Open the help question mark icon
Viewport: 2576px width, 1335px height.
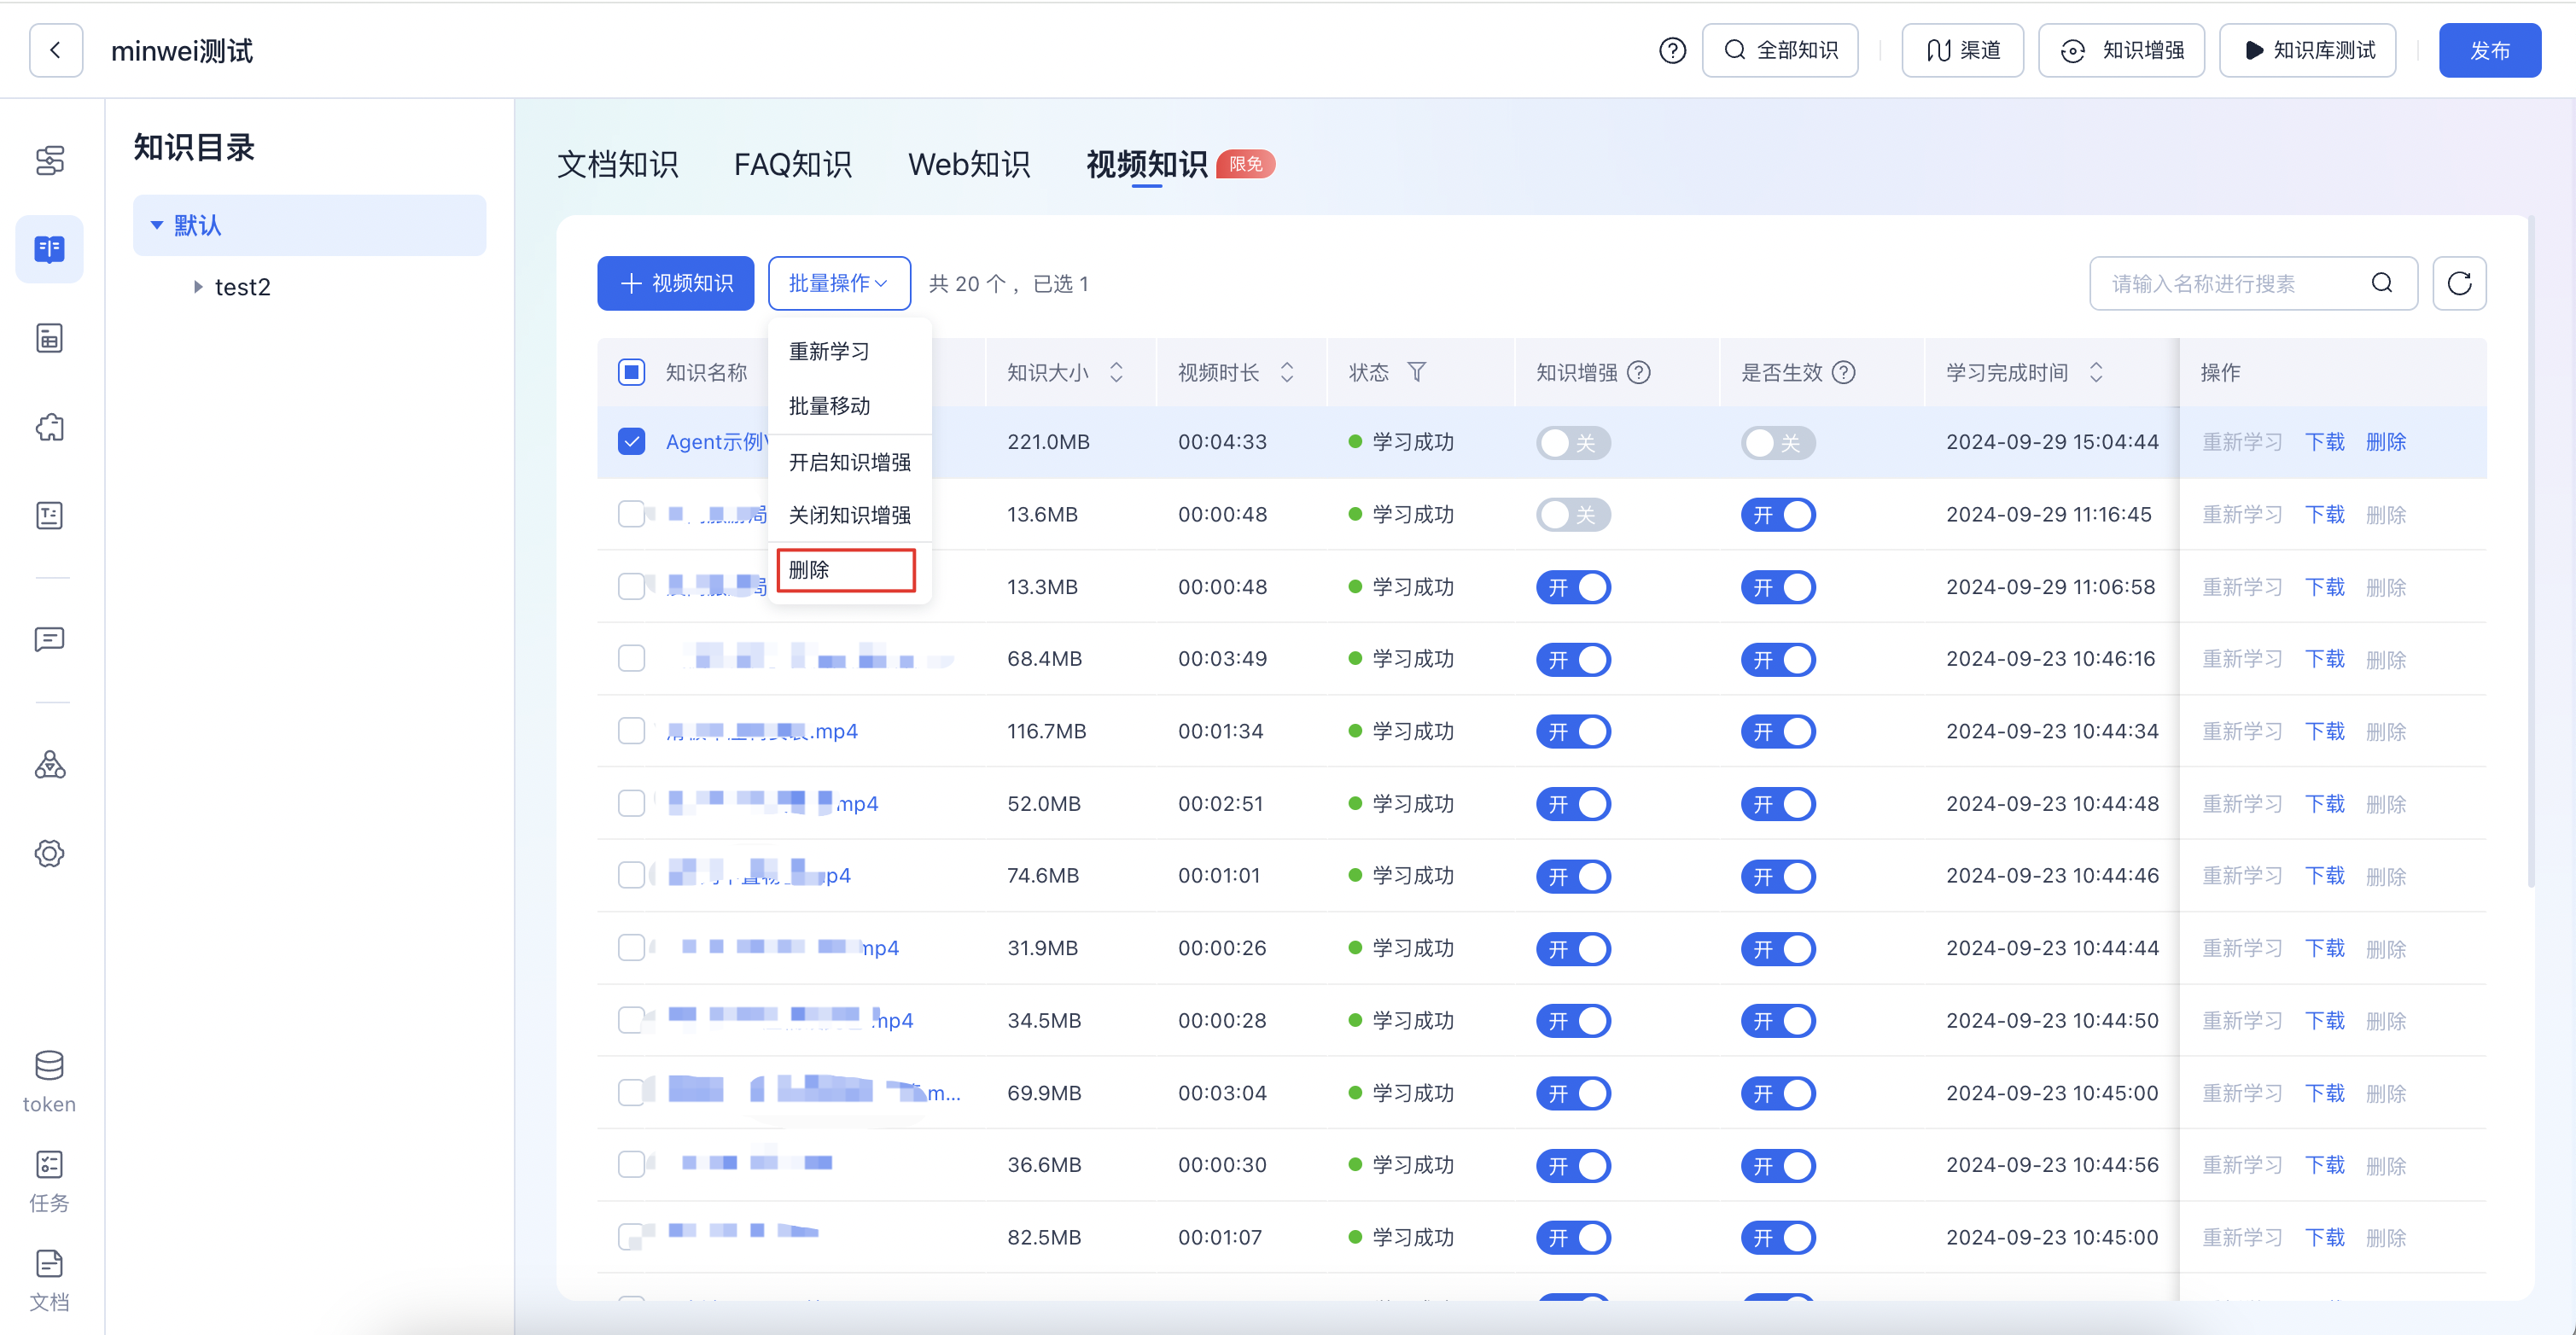tap(1672, 50)
